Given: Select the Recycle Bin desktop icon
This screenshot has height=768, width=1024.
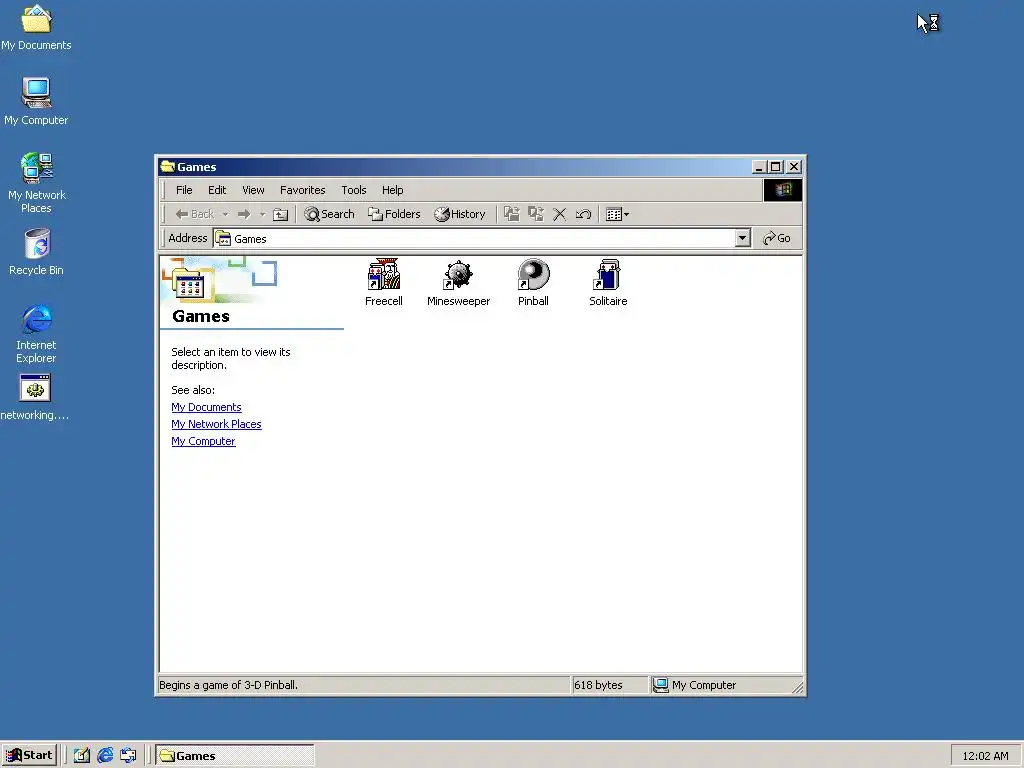Looking at the screenshot, I should [x=37, y=252].
